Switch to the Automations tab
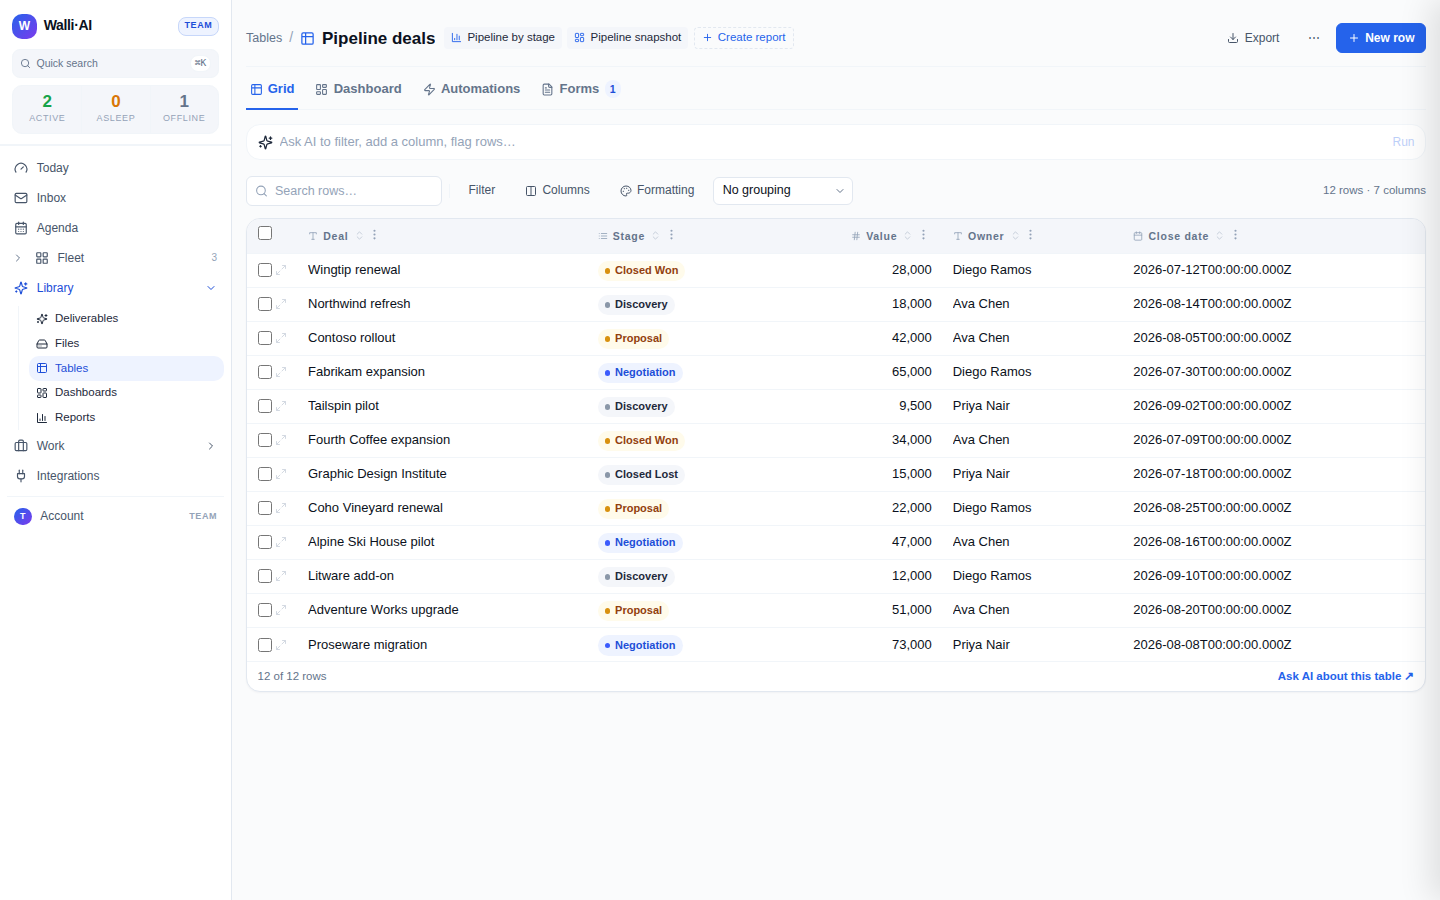1440x900 pixels. (x=471, y=89)
